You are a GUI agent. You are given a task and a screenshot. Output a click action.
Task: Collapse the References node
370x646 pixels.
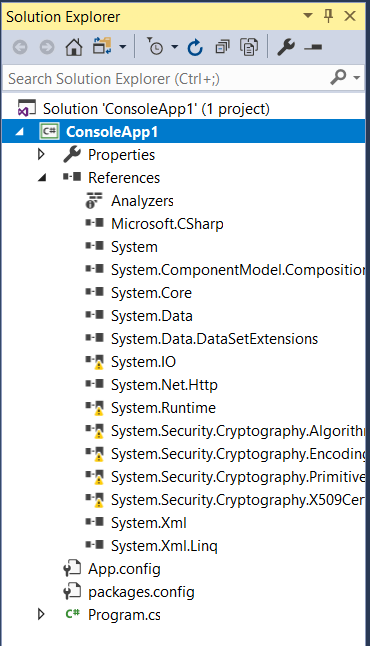coord(42,178)
